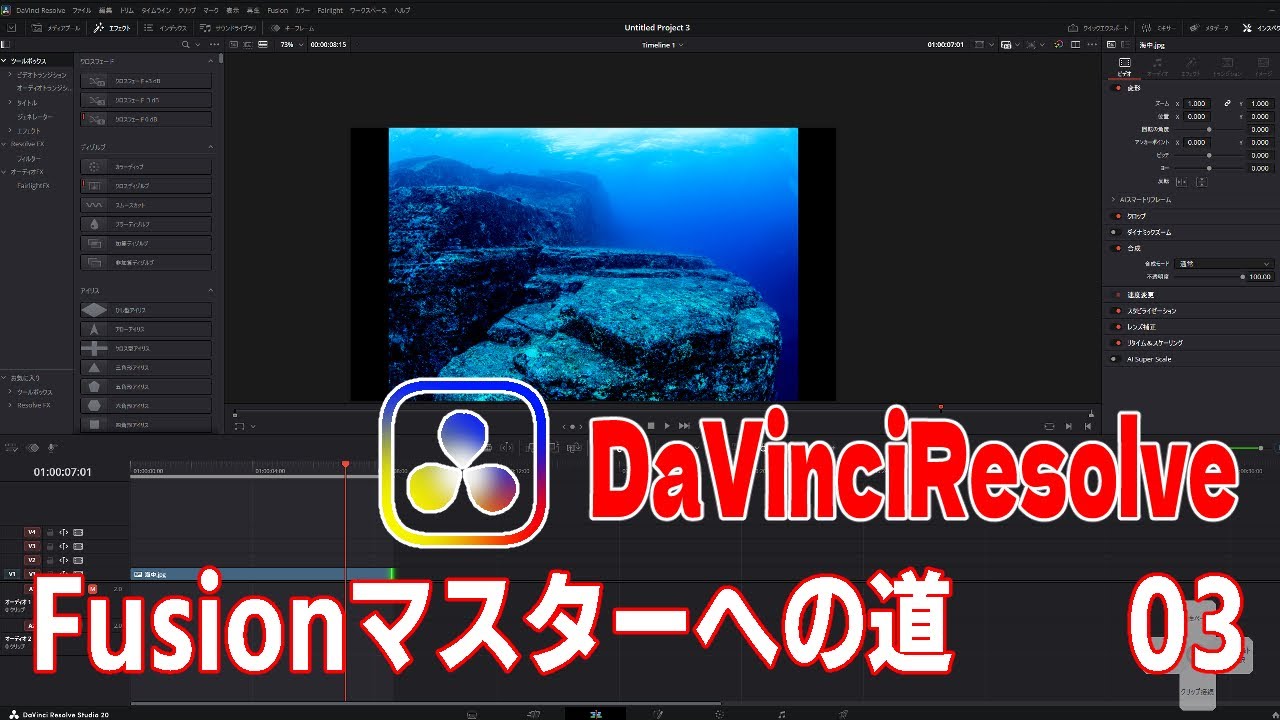Click the vertical flip icon
Image resolution: width=1280 pixels, height=720 pixels.
click(x=1200, y=181)
